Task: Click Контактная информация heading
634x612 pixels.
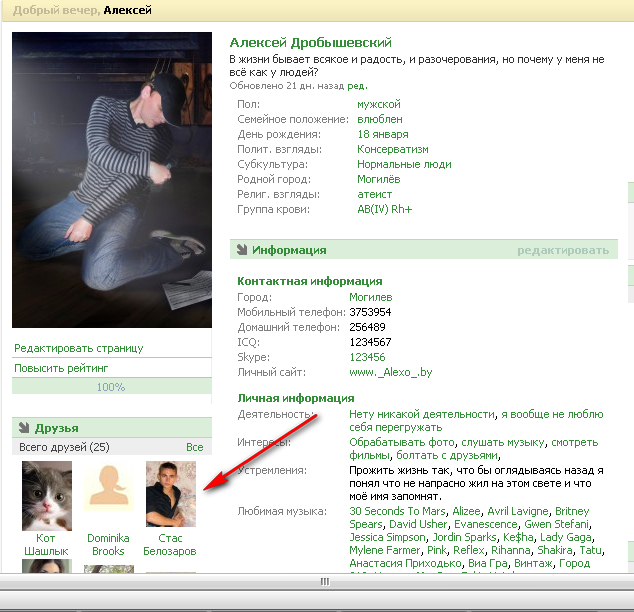Action: click(310, 281)
